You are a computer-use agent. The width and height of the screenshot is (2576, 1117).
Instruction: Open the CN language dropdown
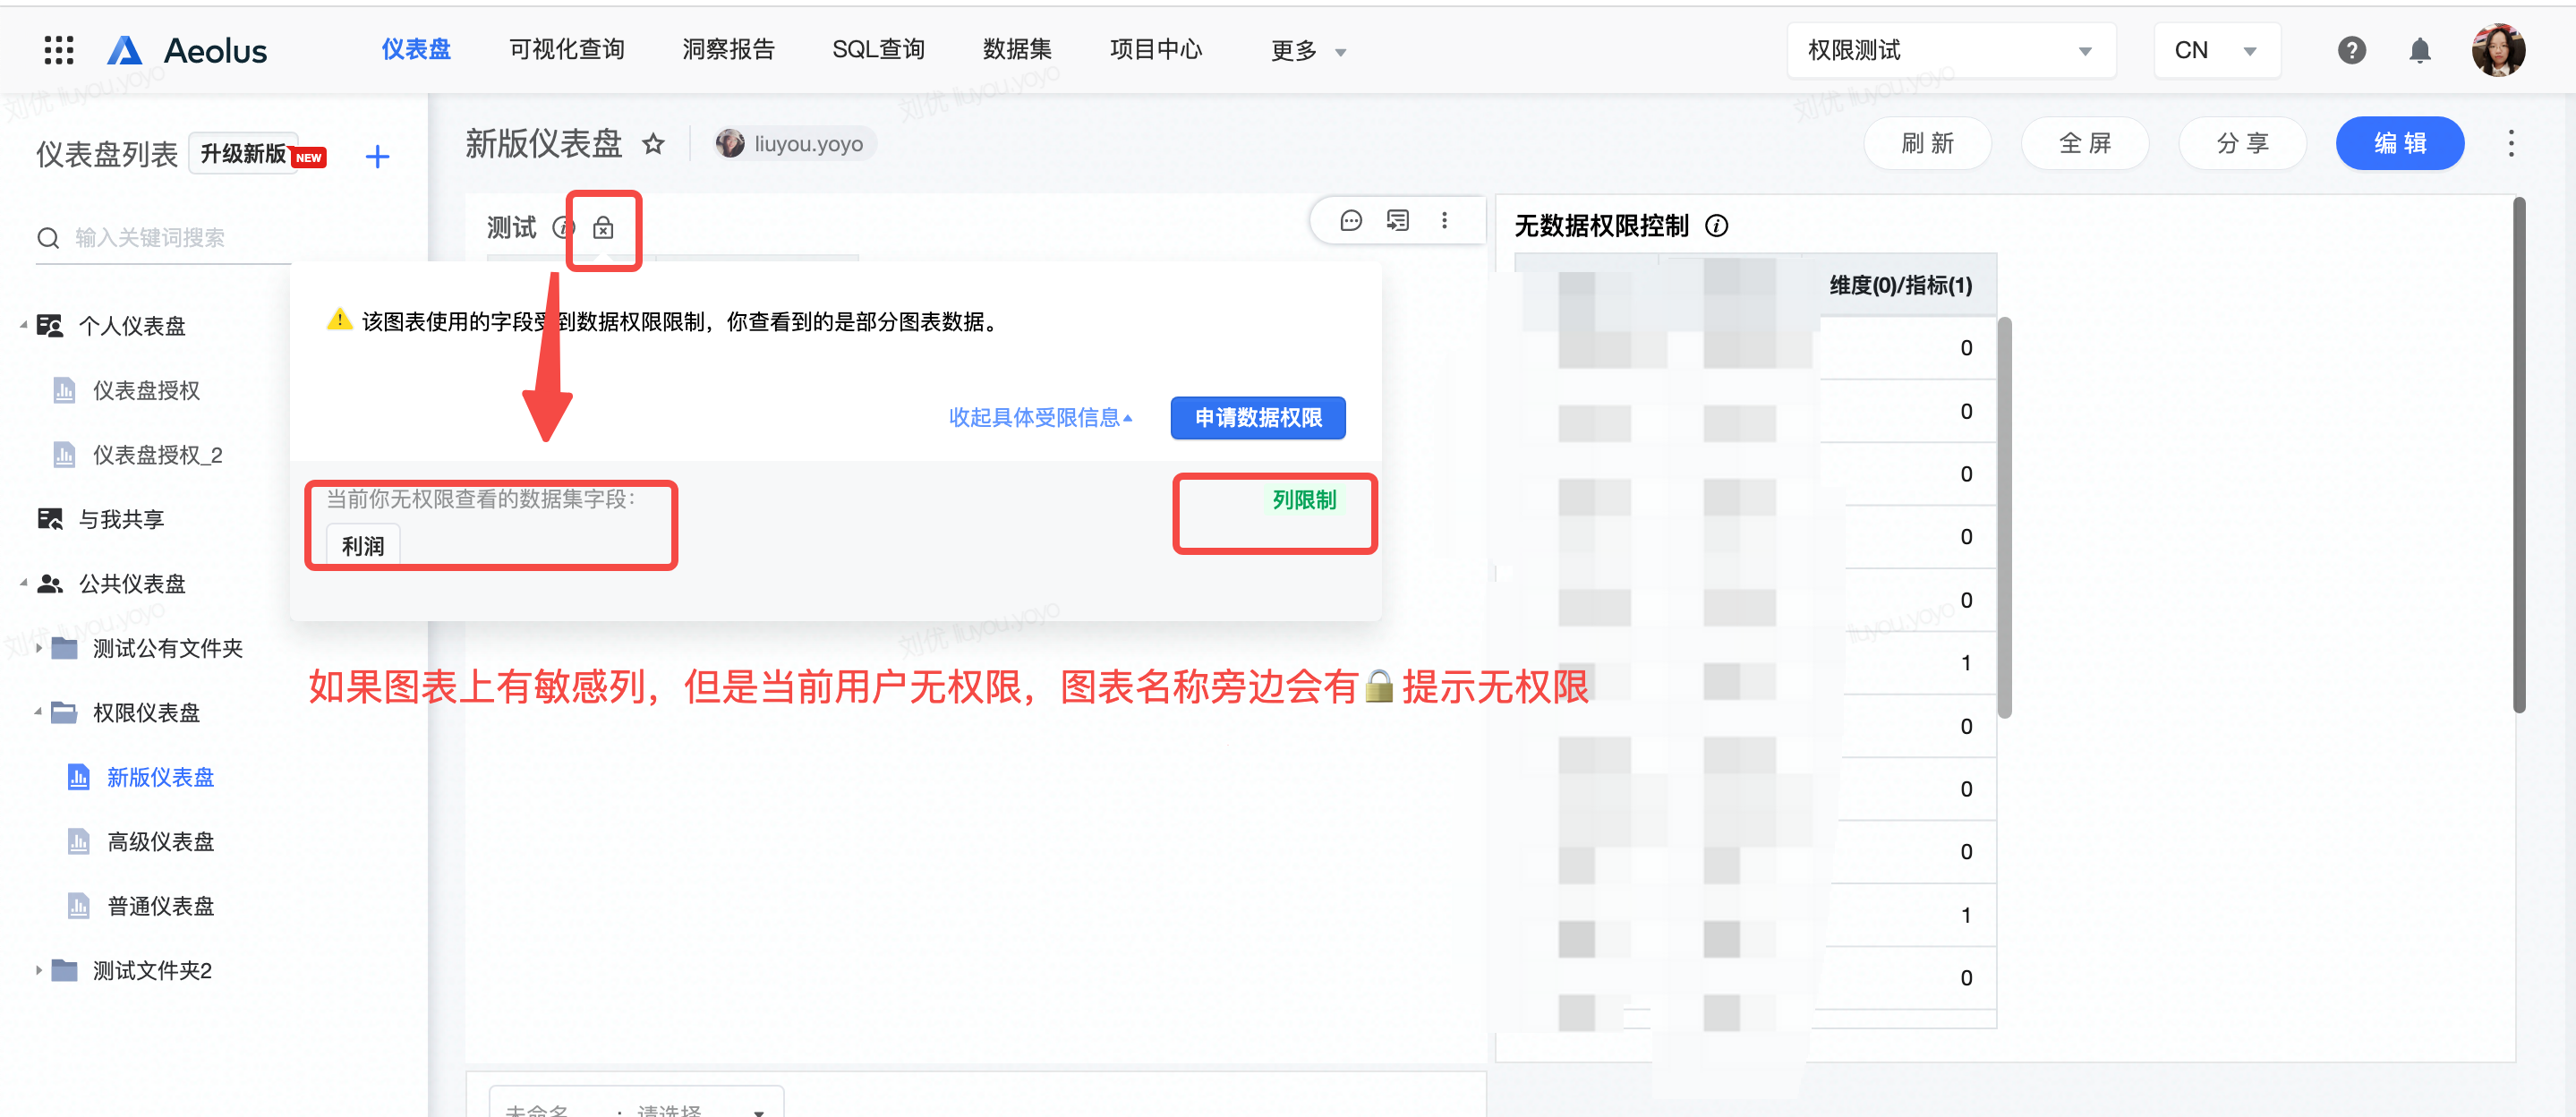click(x=2216, y=50)
